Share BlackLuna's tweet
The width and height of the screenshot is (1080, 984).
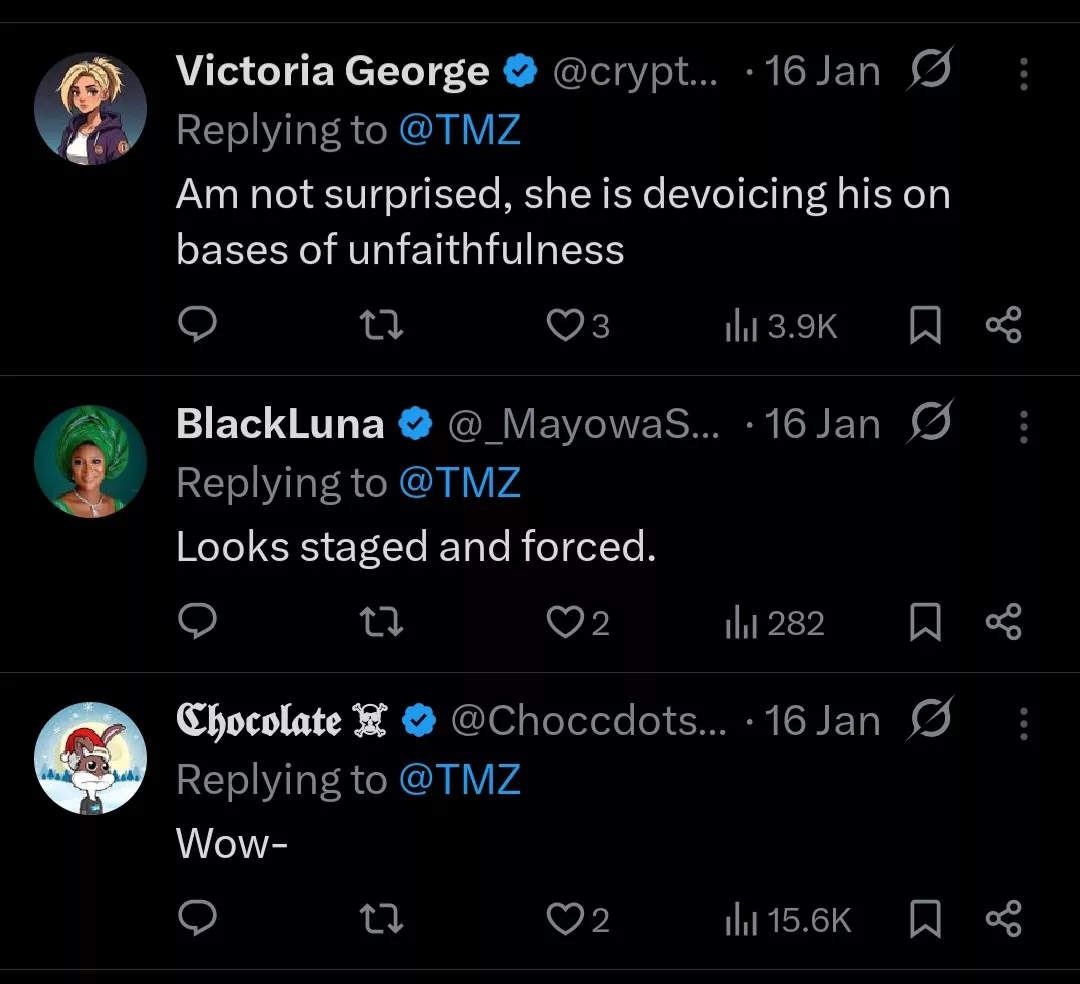point(1003,622)
